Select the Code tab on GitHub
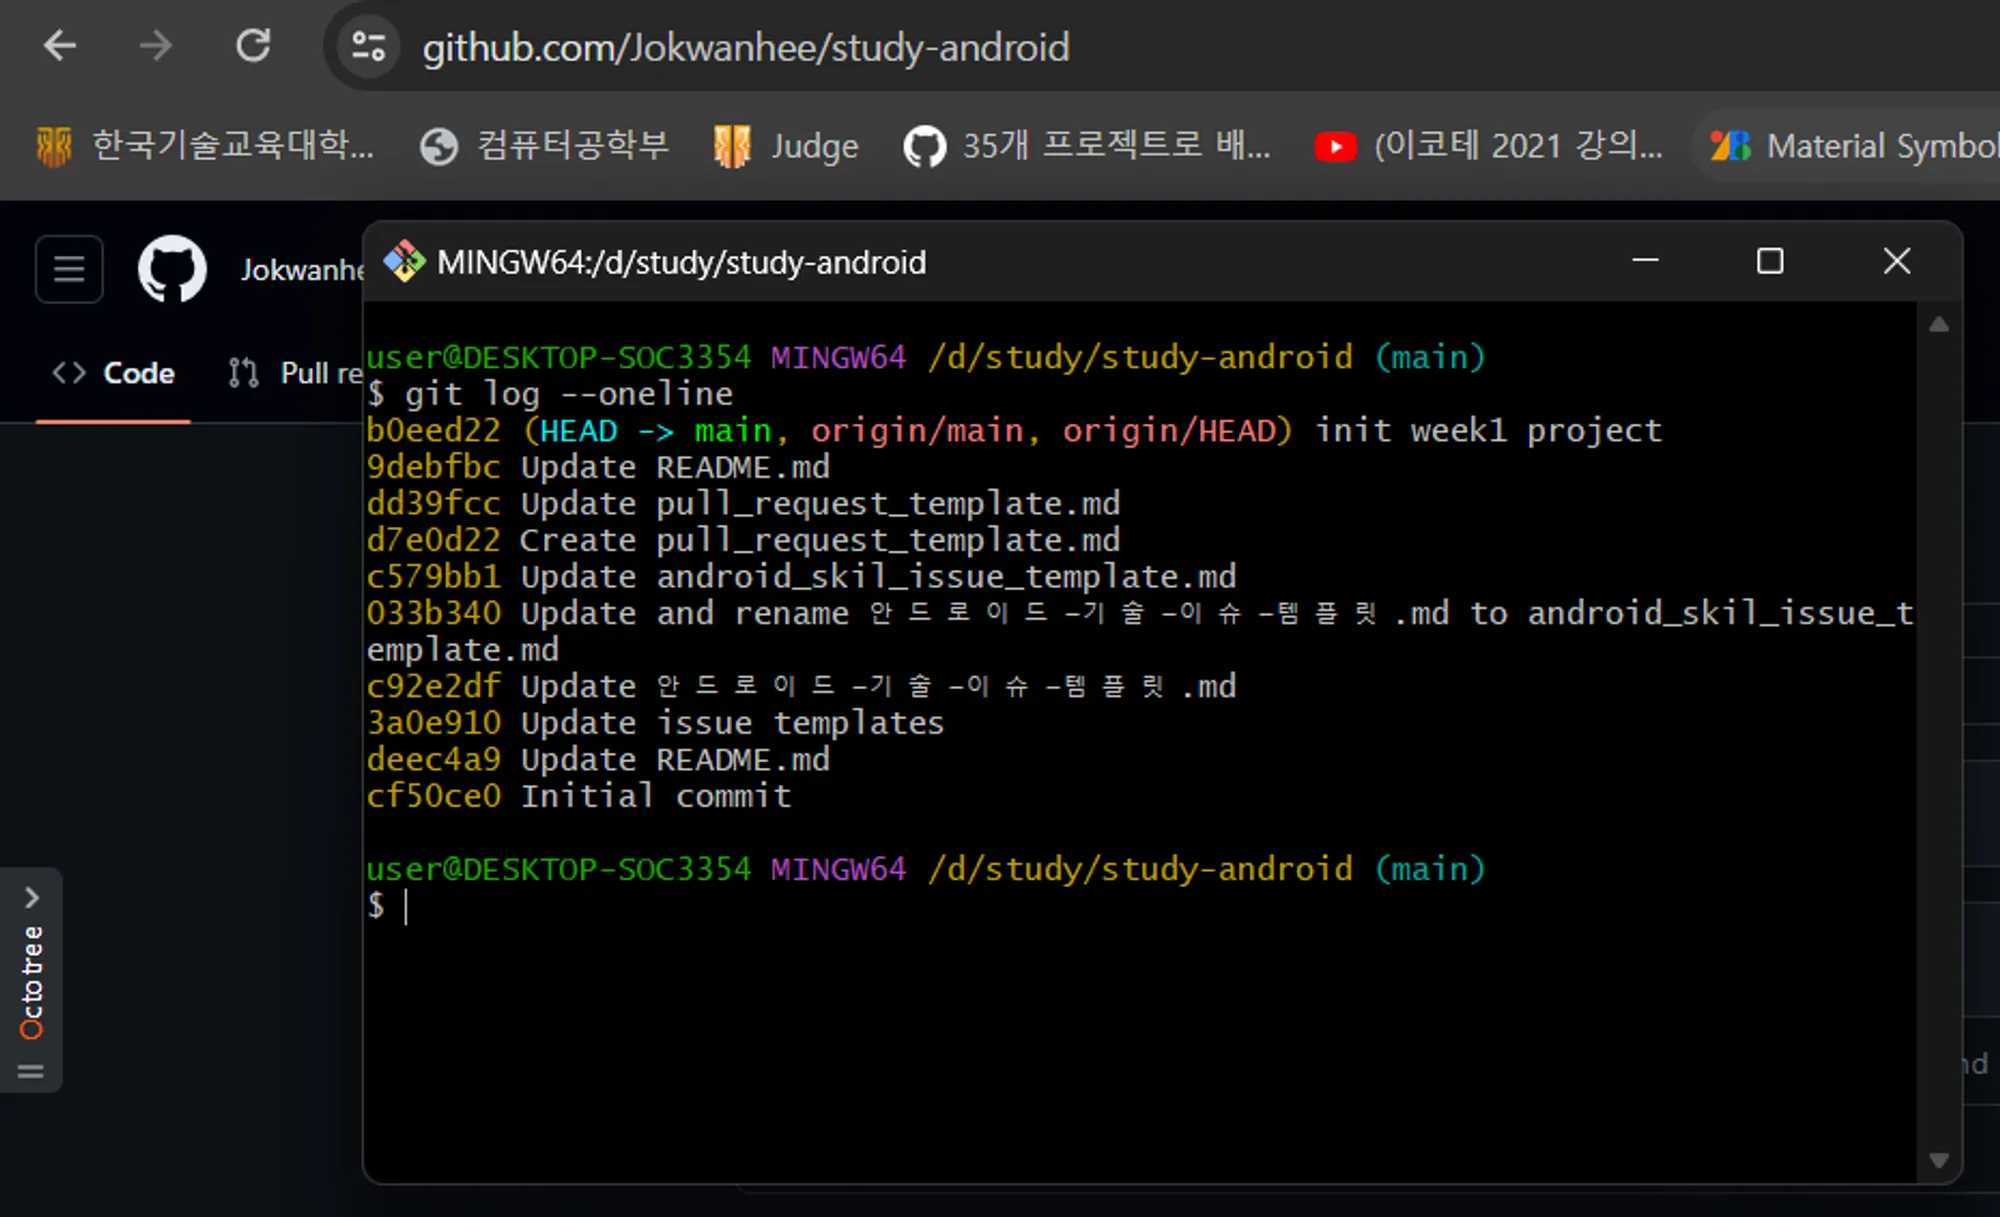The image size is (2000, 1217). click(113, 373)
